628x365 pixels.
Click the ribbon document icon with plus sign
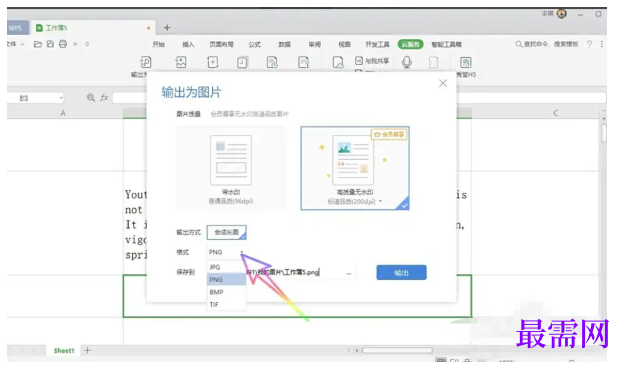tap(213, 62)
